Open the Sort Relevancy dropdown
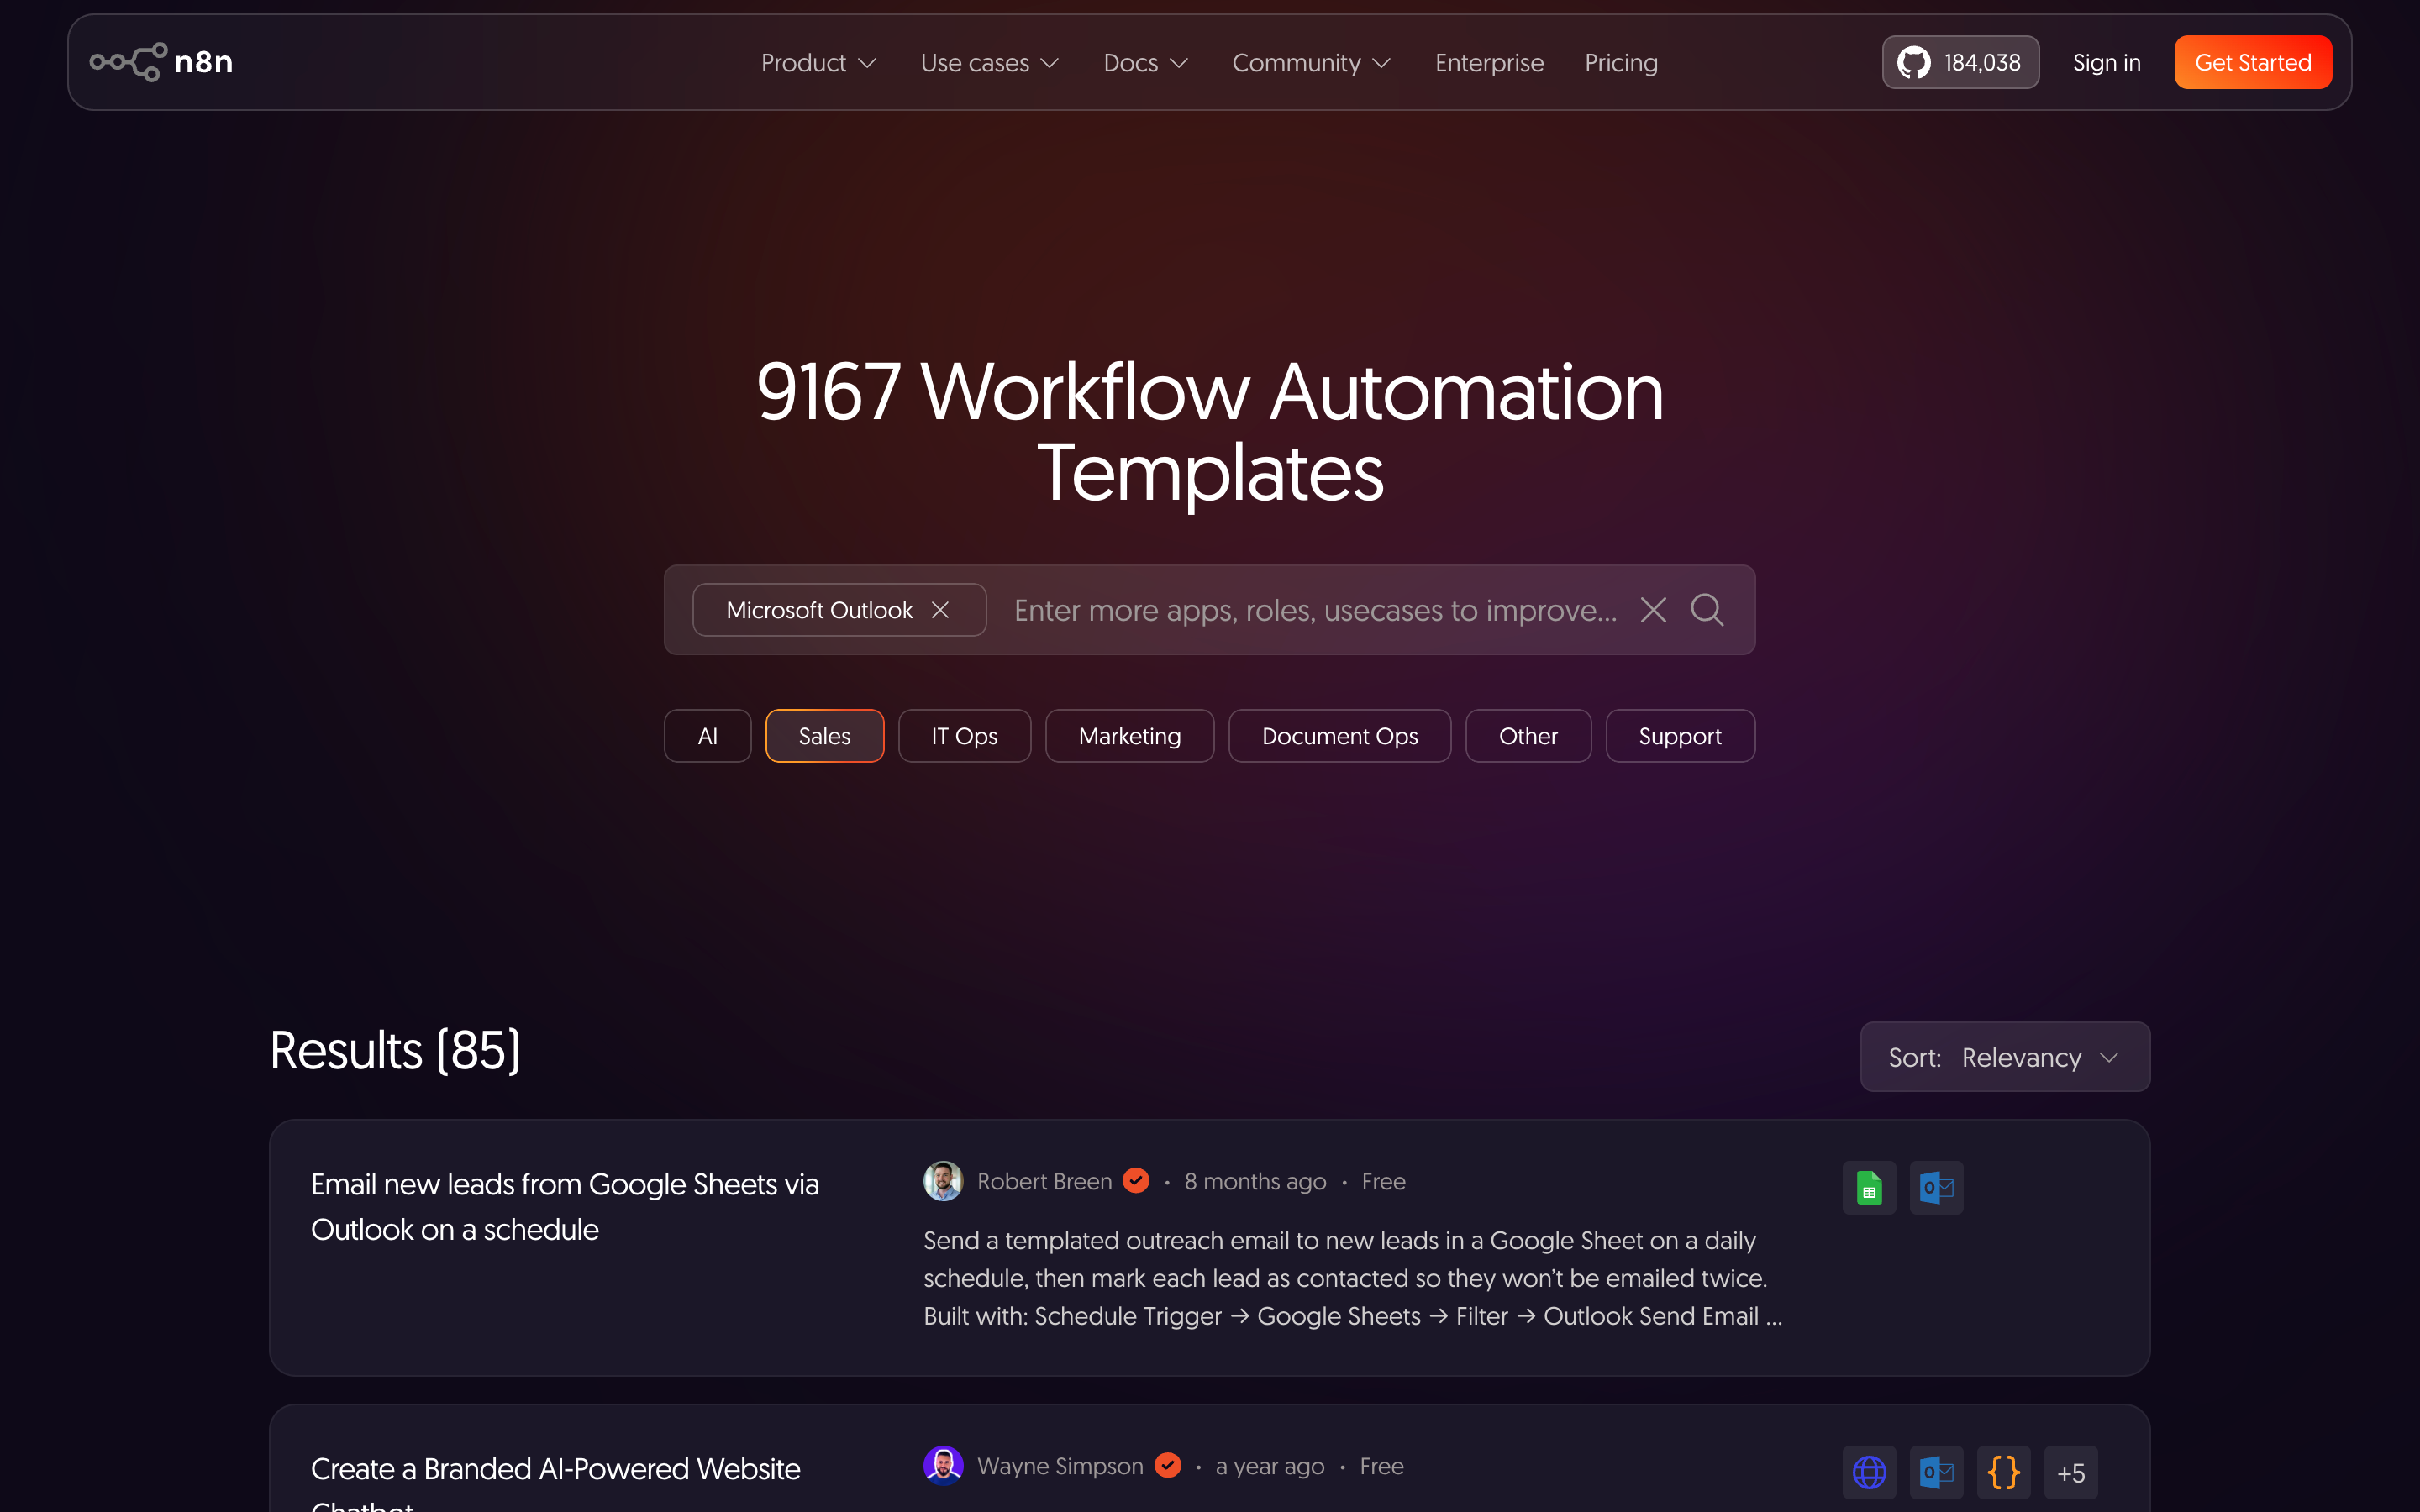Screen dimensions: 2420x1512 coord(2004,1057)
